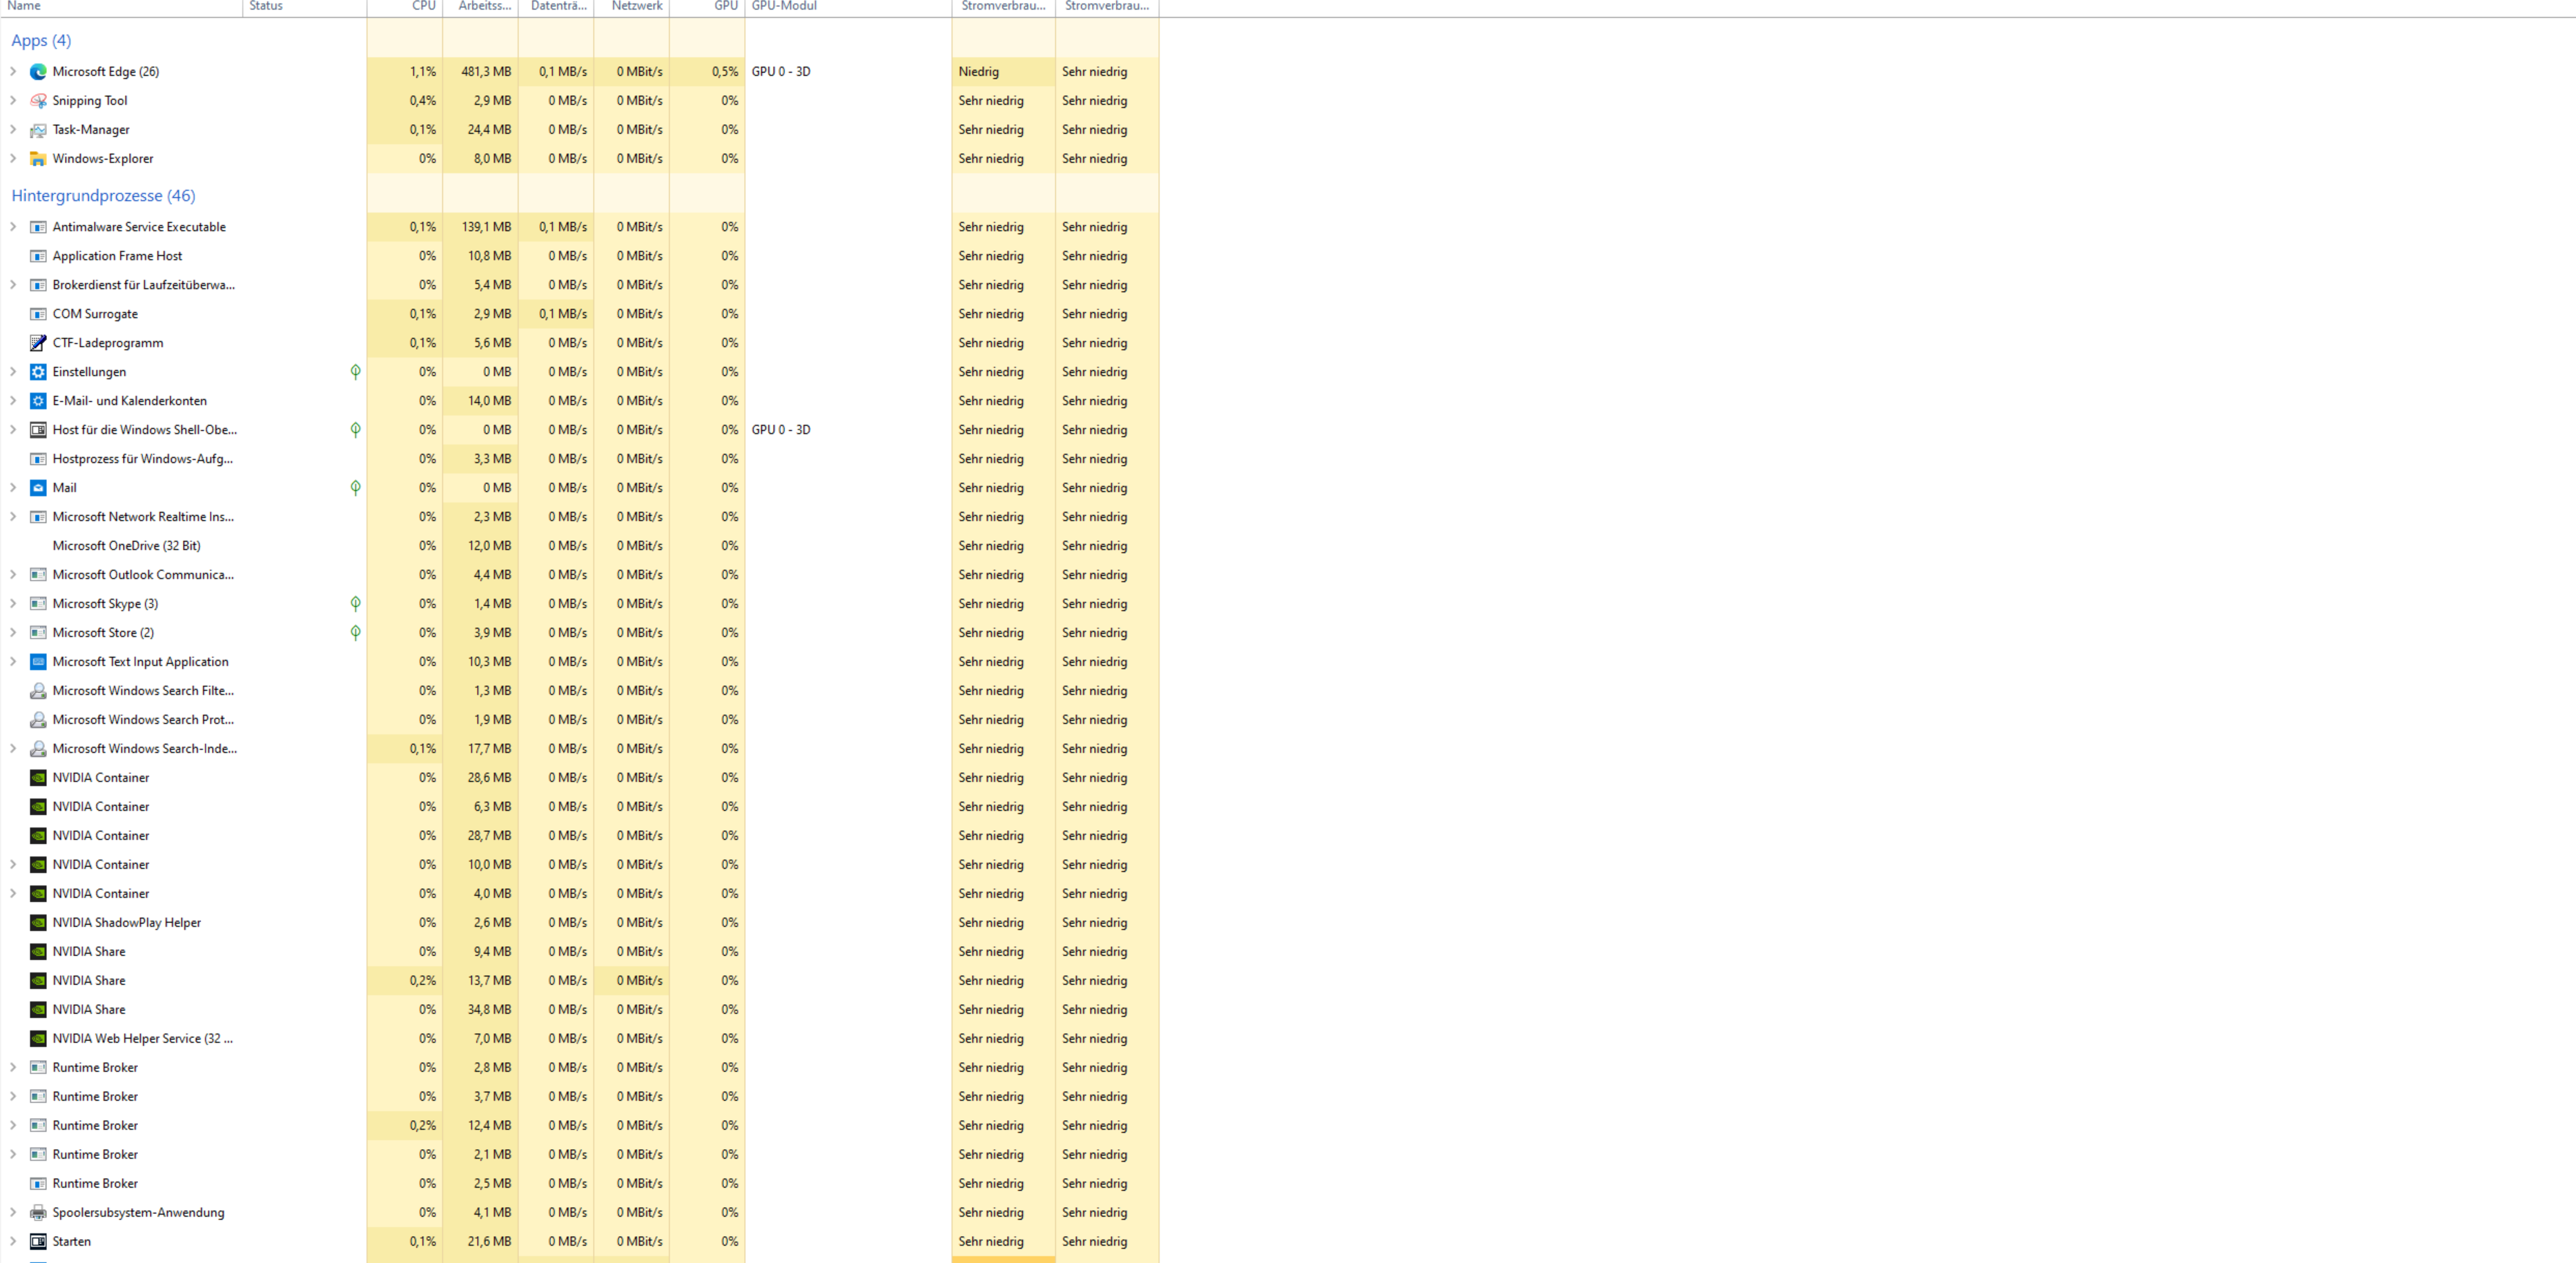Click the CTF-Ladeprogramm pen icon

pos(38,343)
